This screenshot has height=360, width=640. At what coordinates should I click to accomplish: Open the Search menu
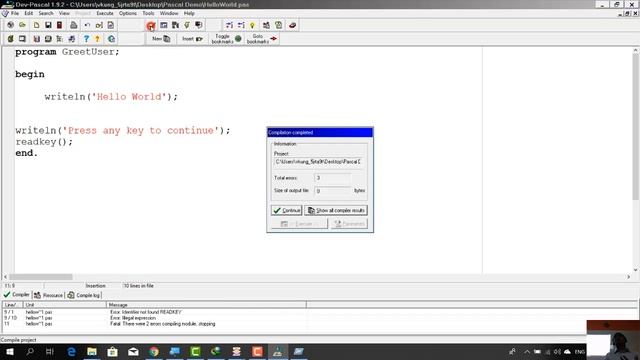coord(46,13)
